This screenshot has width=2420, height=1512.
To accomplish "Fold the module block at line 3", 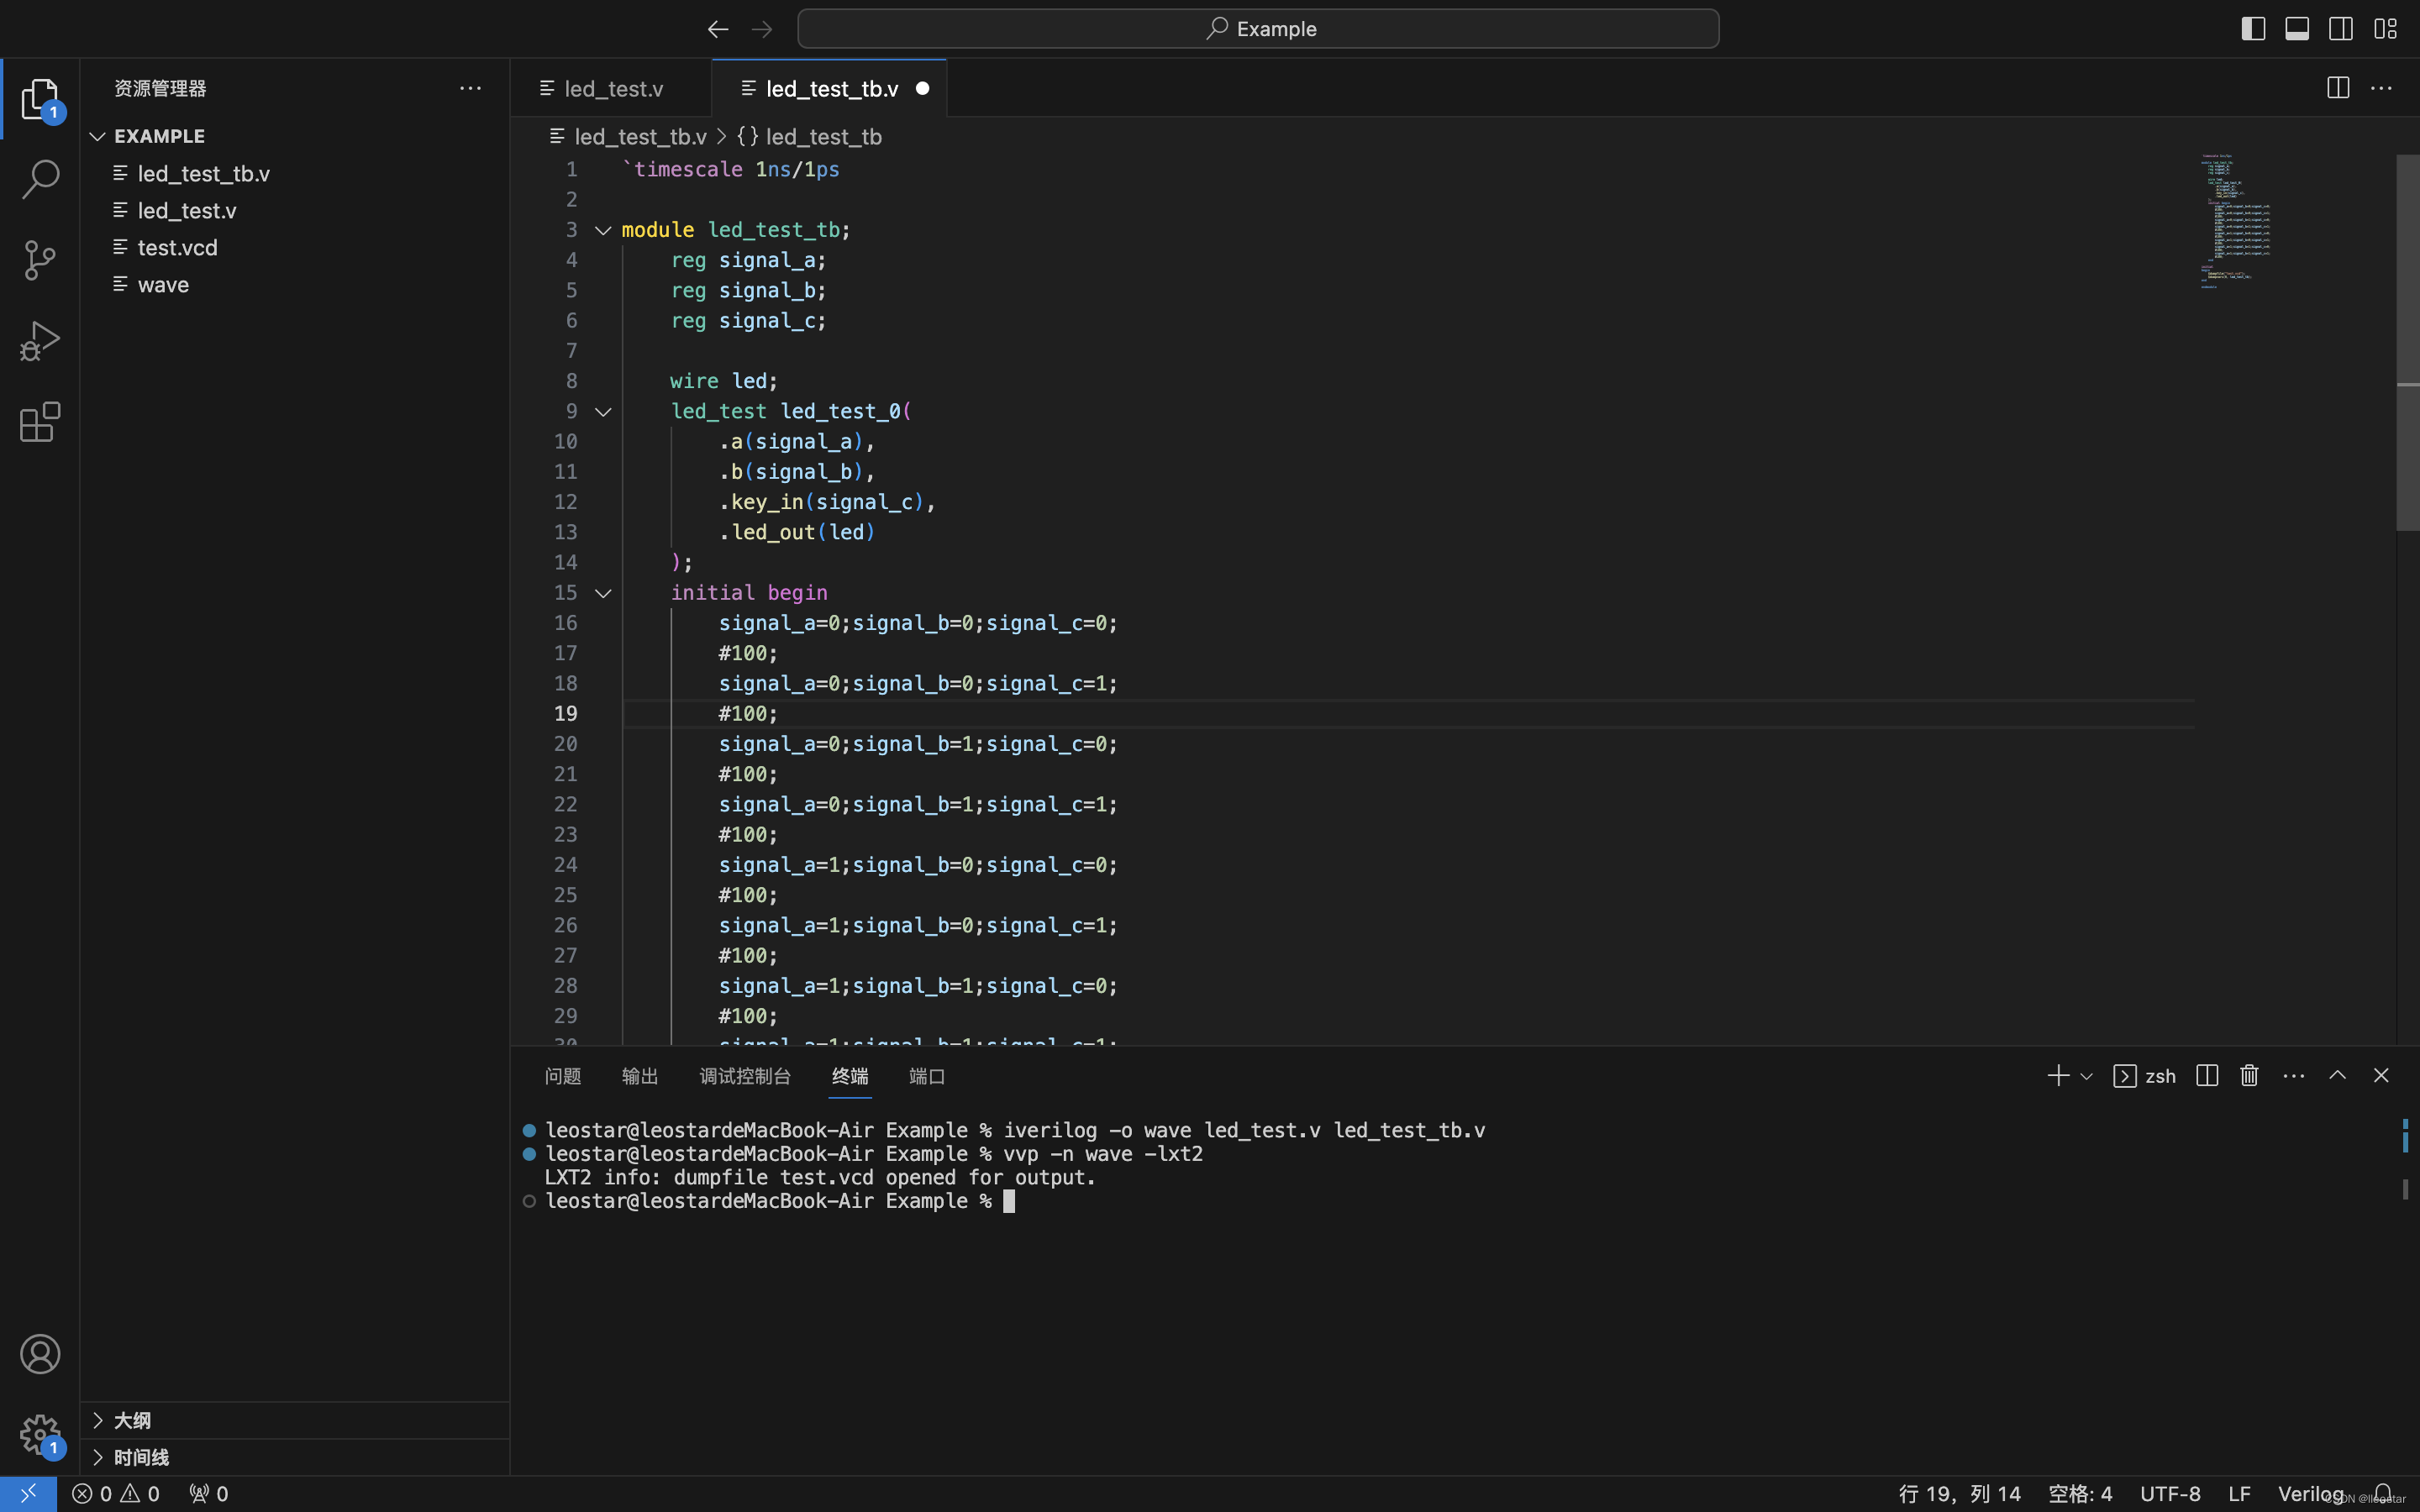I will coord(603,230).
